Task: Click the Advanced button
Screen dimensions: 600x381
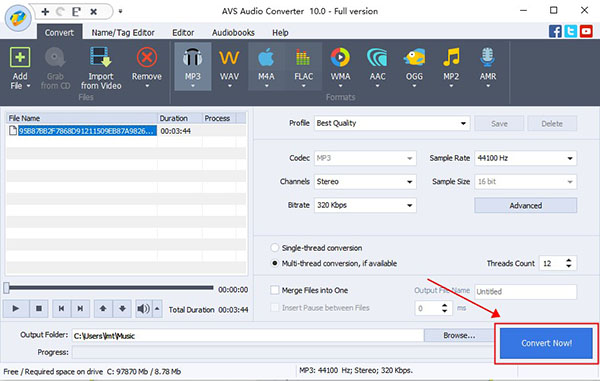Action: coord(525,205)
